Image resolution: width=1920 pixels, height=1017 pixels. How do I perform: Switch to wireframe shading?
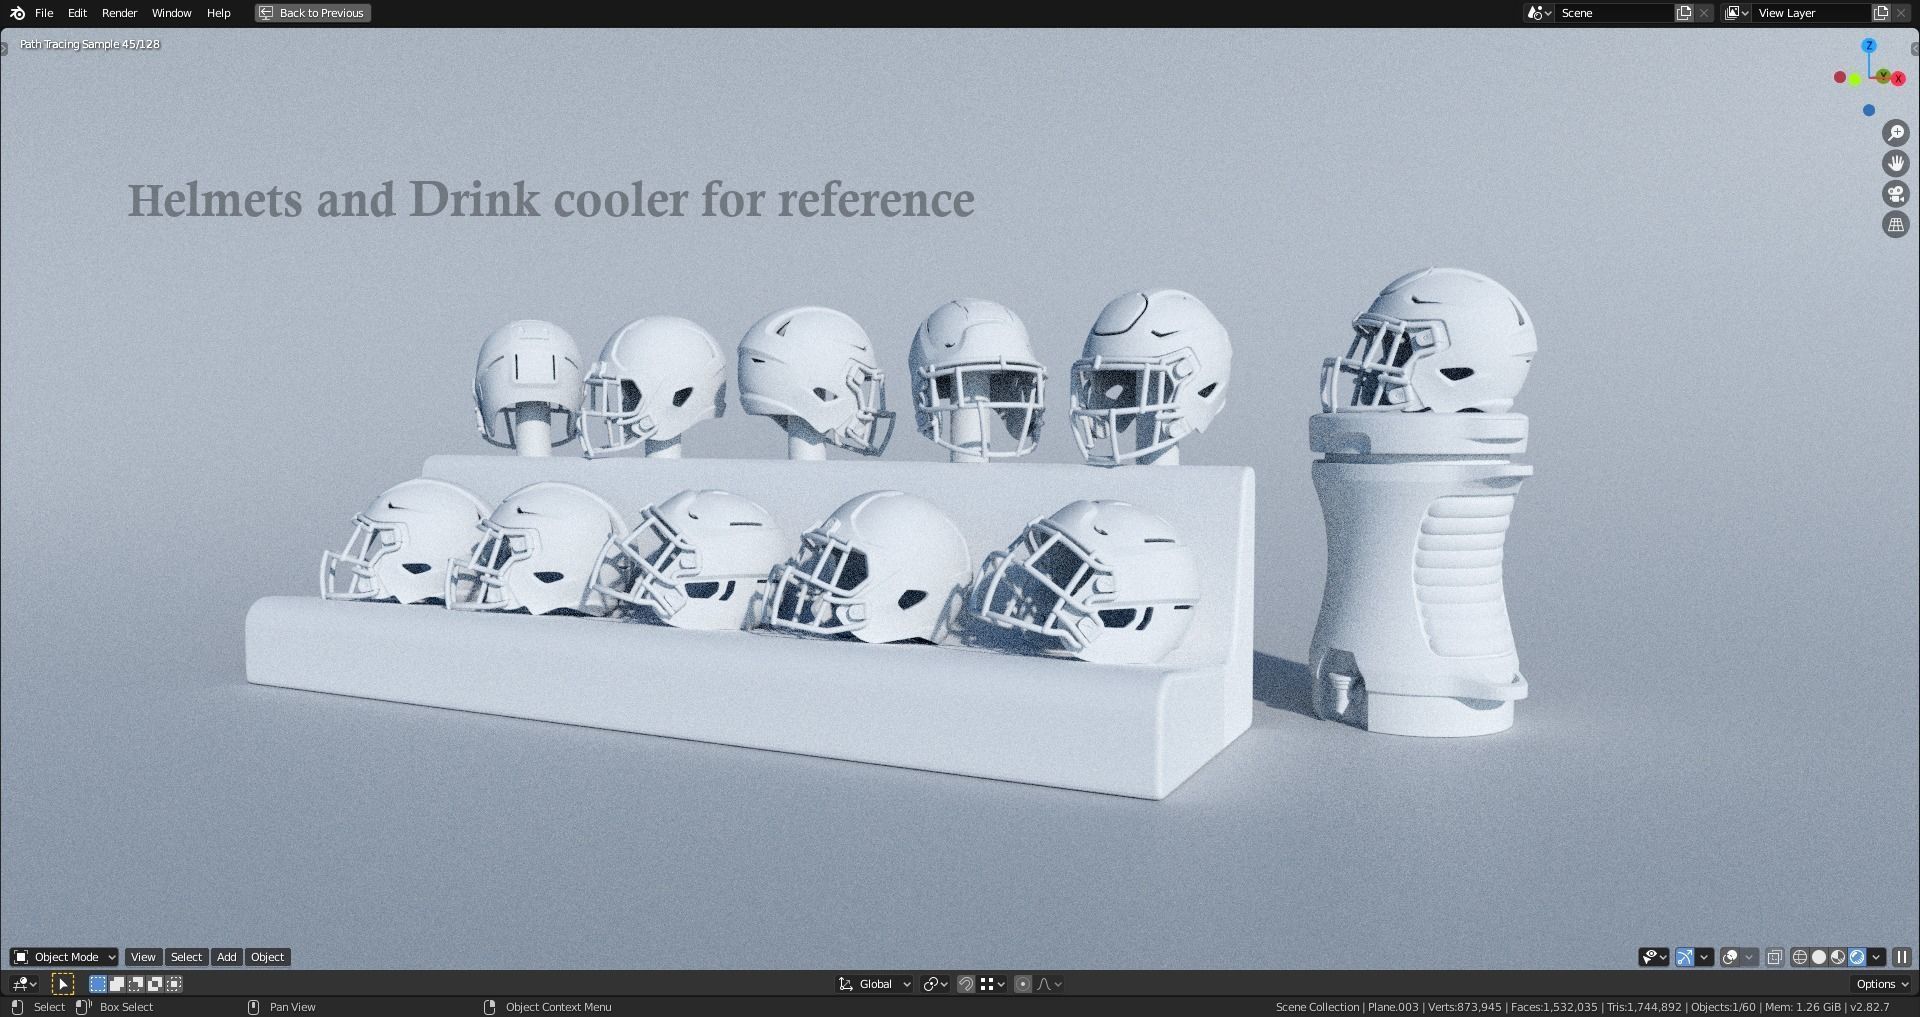click(x=1800, y=957)
